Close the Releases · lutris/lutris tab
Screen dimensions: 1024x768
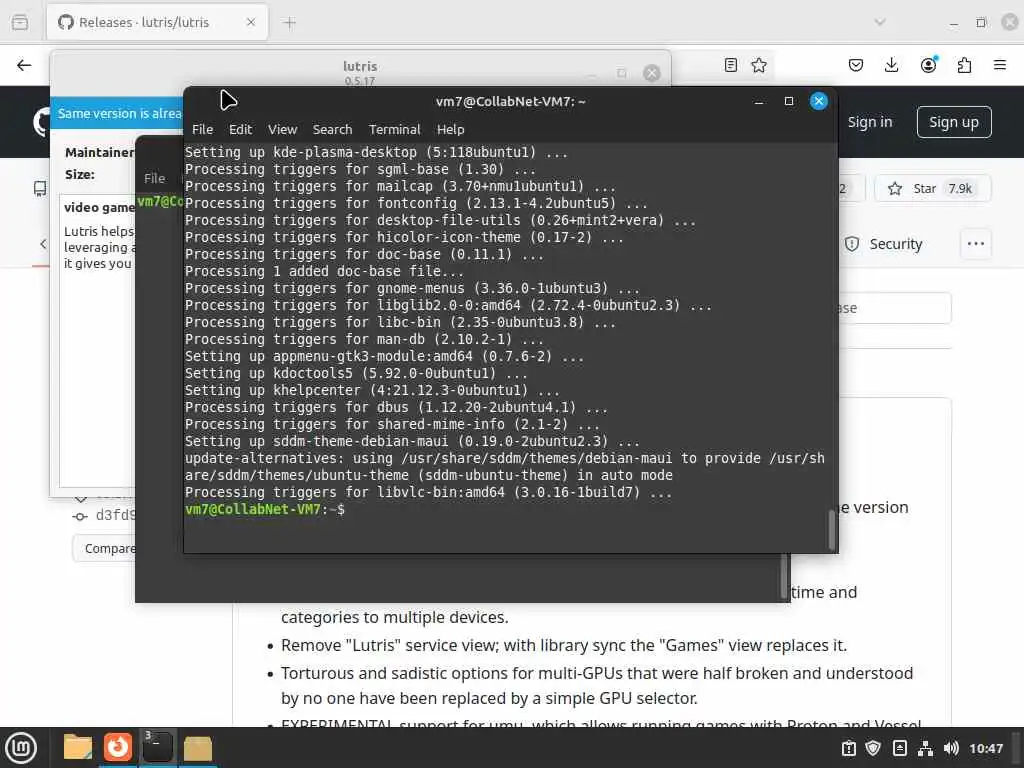[251, 22]
